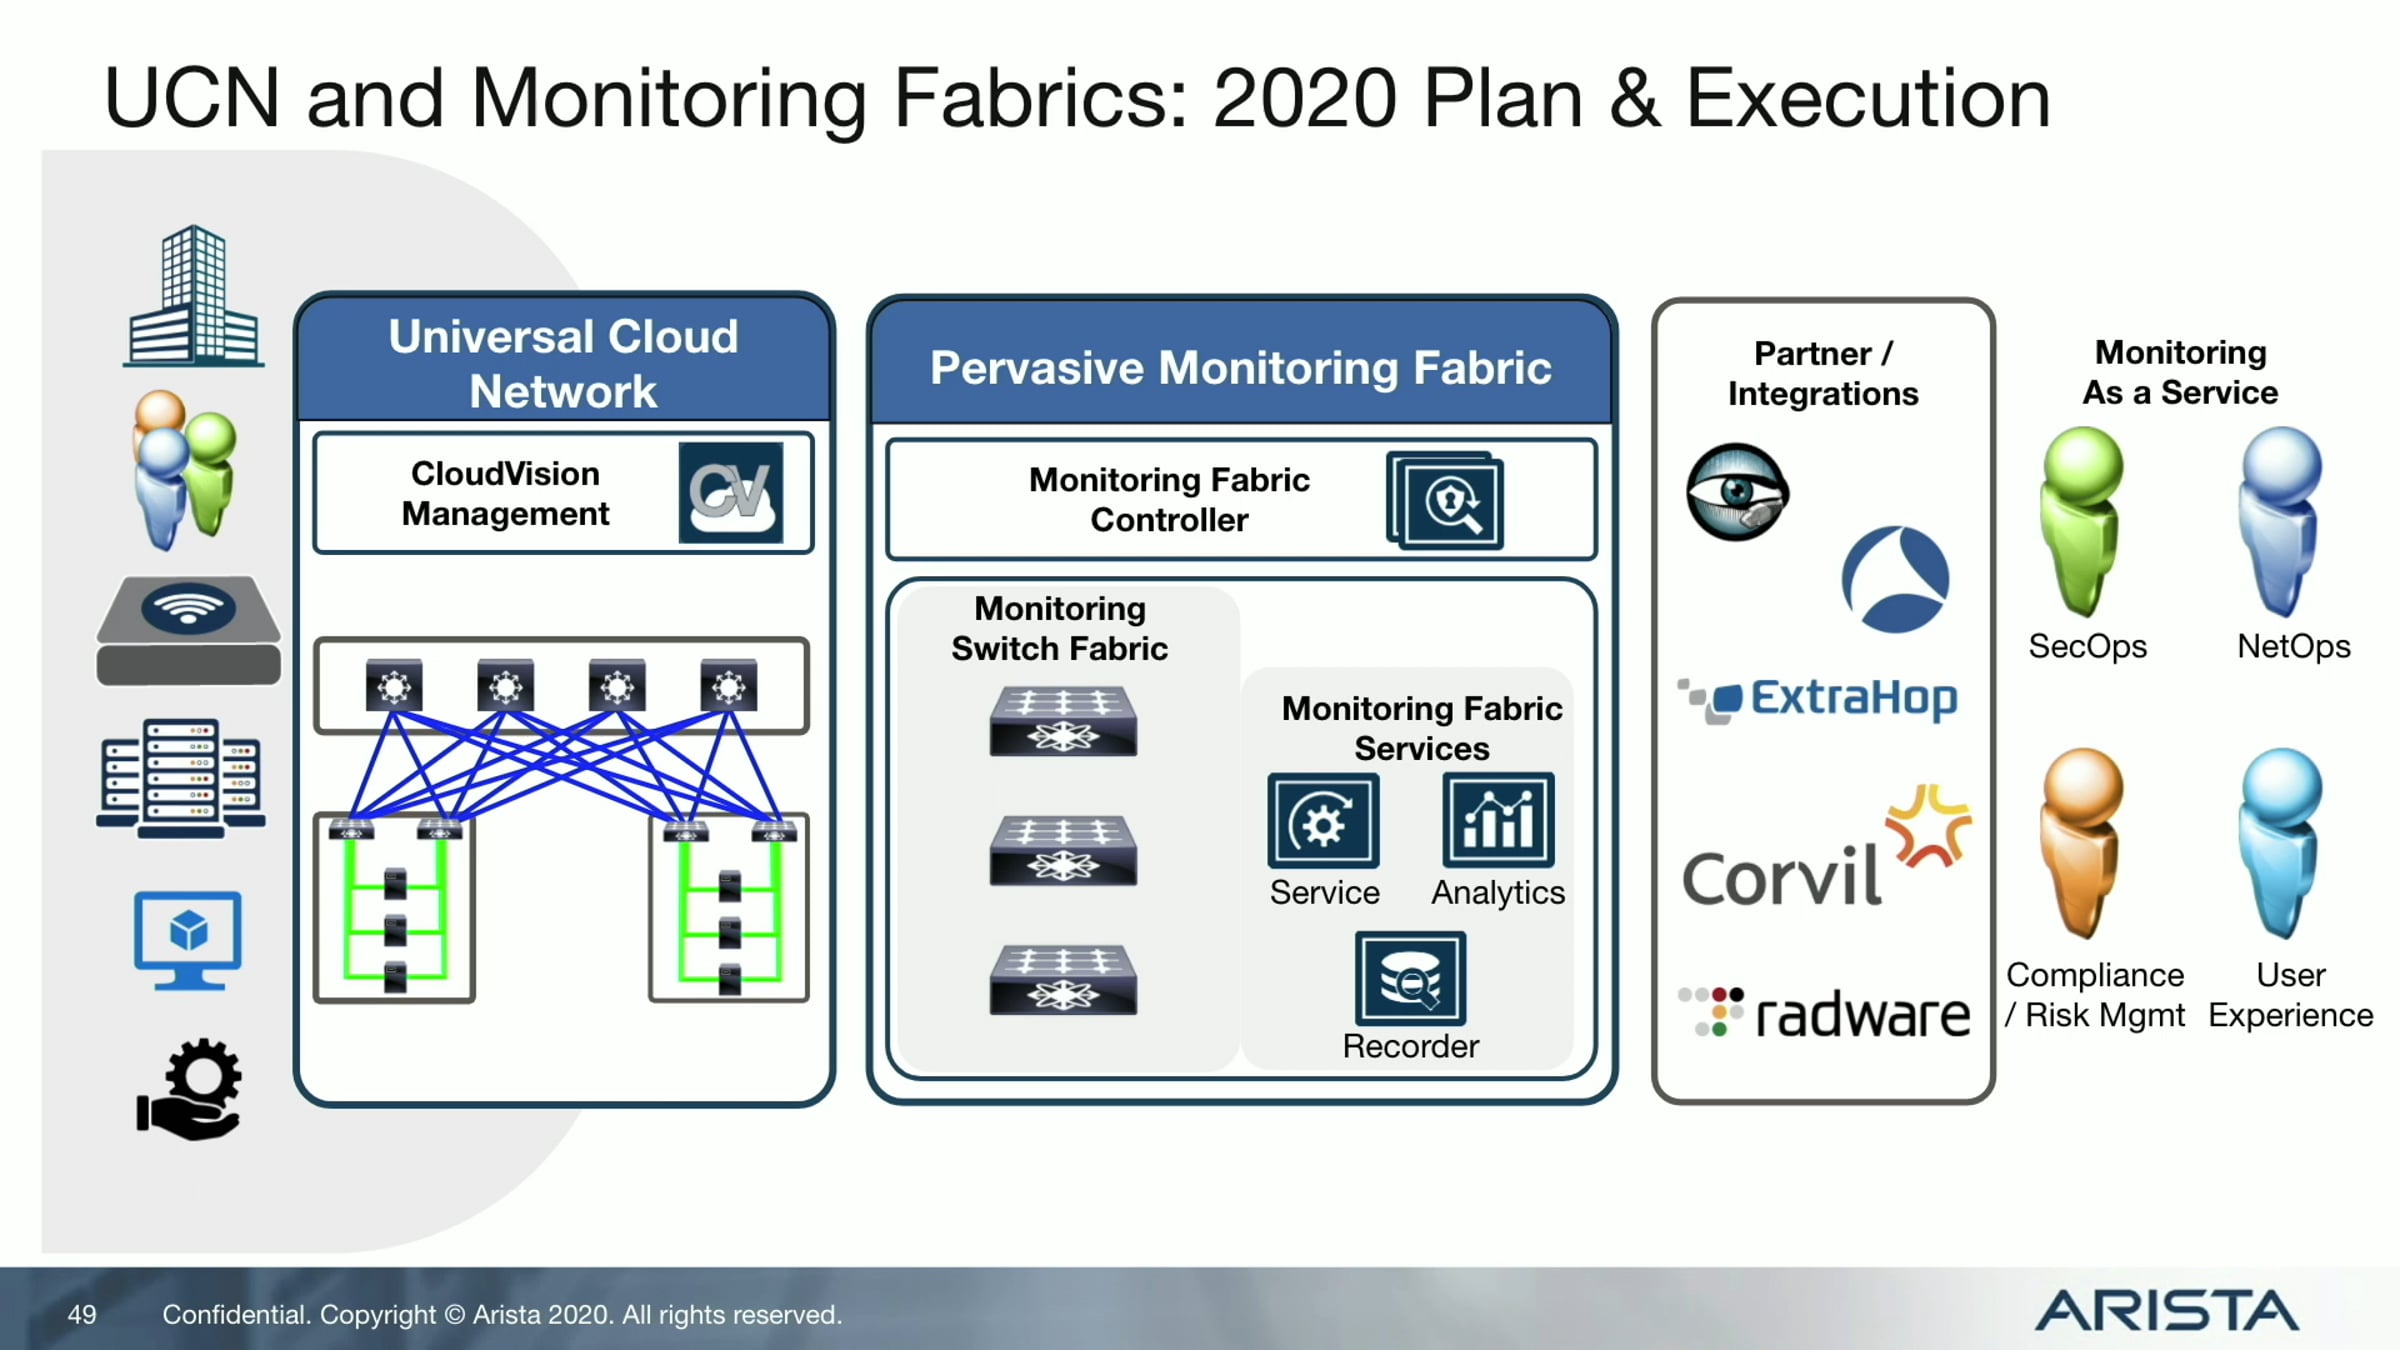The height and width of the screenshot is (1350, 2400).
Task: Click the slide title text
Action: point(1078,98)
